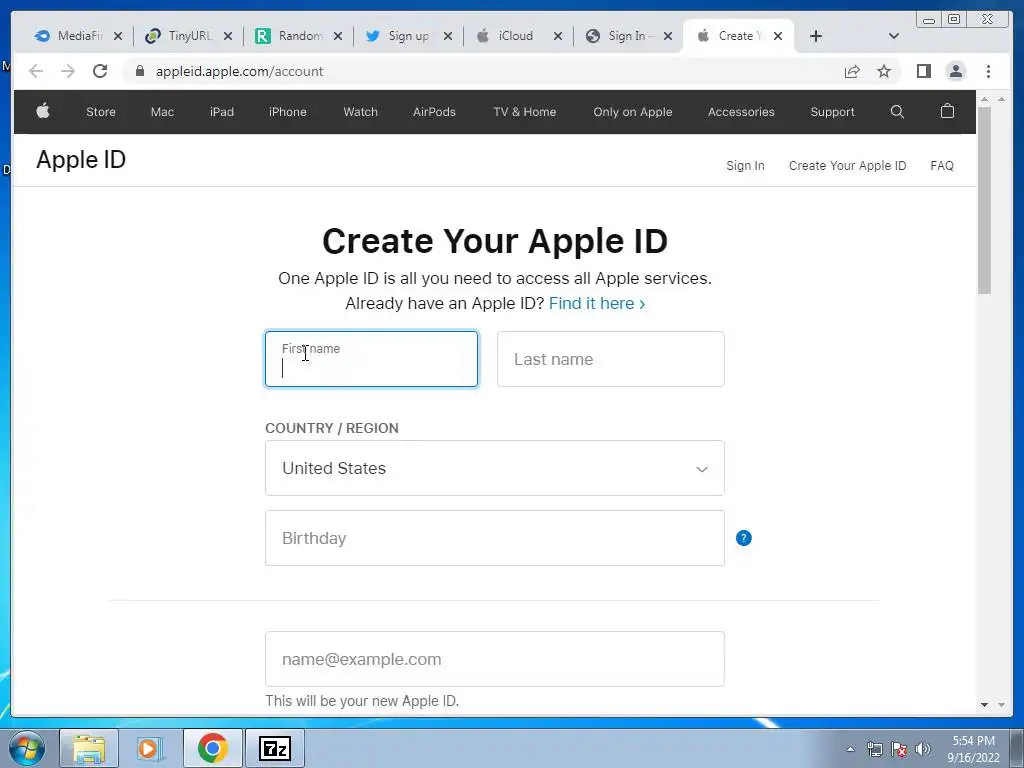Click the Birthday help question mark icon
Screen dimensions: 1024x768
click(x=744, y=538)
